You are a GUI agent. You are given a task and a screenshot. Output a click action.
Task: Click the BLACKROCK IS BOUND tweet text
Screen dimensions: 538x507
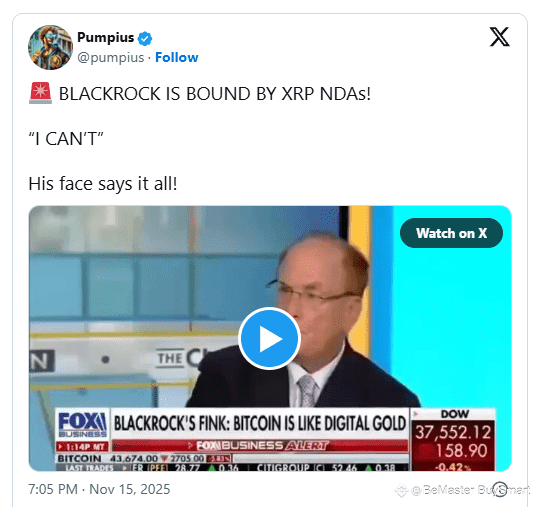[x=215, y=94]
